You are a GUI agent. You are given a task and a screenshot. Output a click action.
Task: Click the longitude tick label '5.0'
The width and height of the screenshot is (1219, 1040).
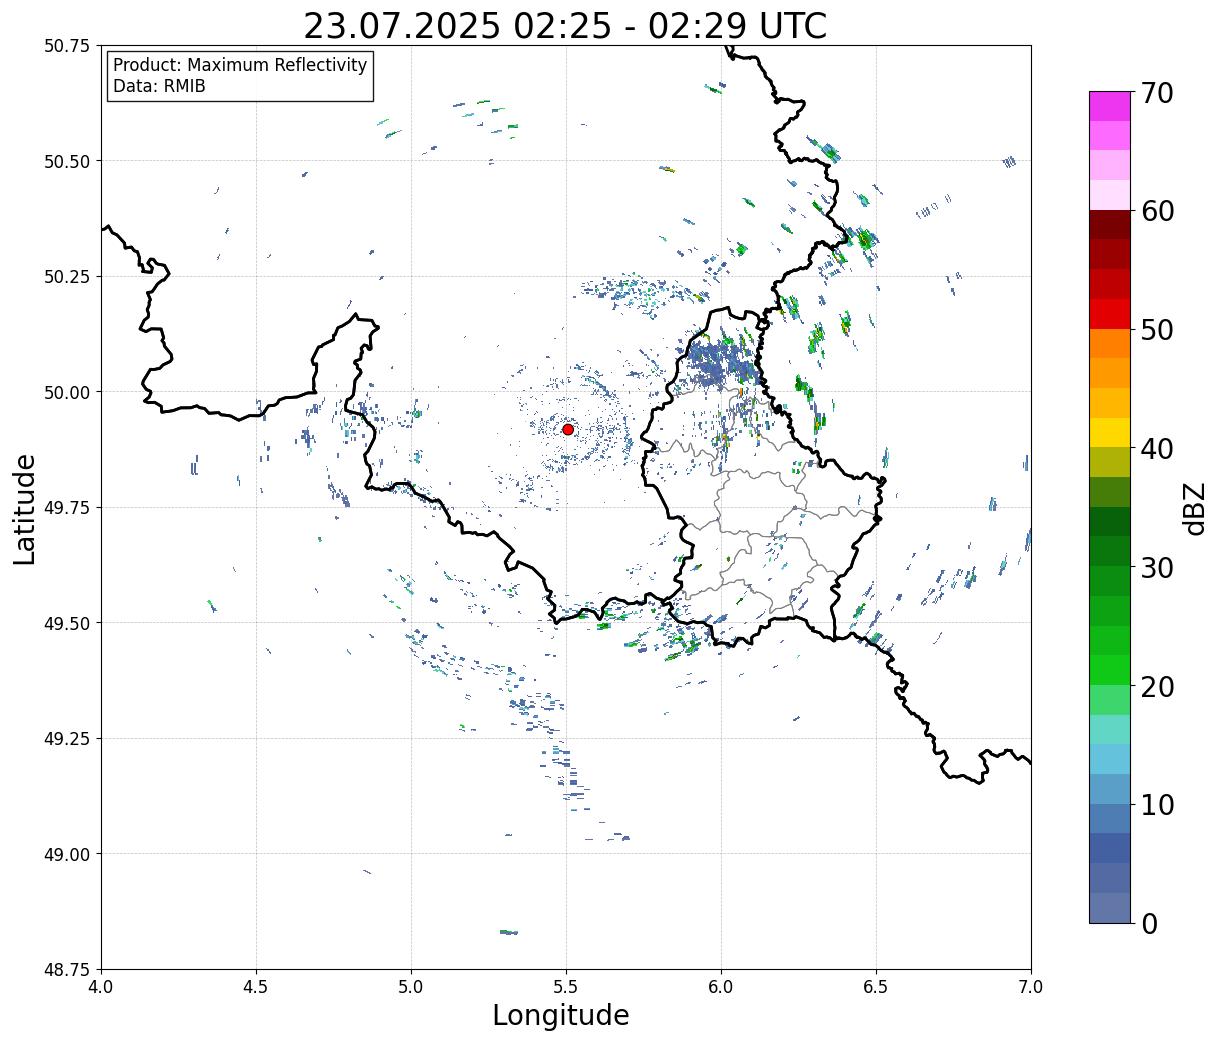click(x=411, y=987)
